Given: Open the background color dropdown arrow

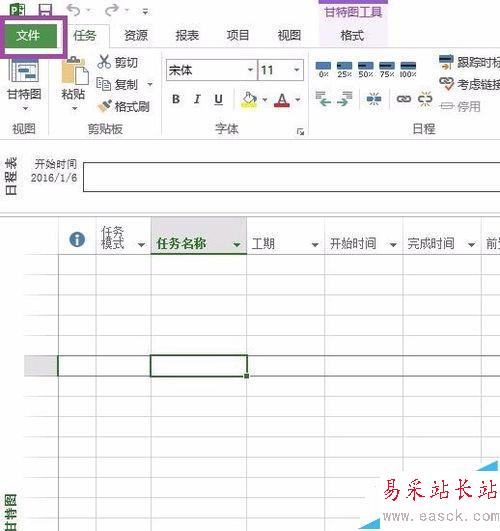Looking at the screenshot, I should [x=265, y=100].
